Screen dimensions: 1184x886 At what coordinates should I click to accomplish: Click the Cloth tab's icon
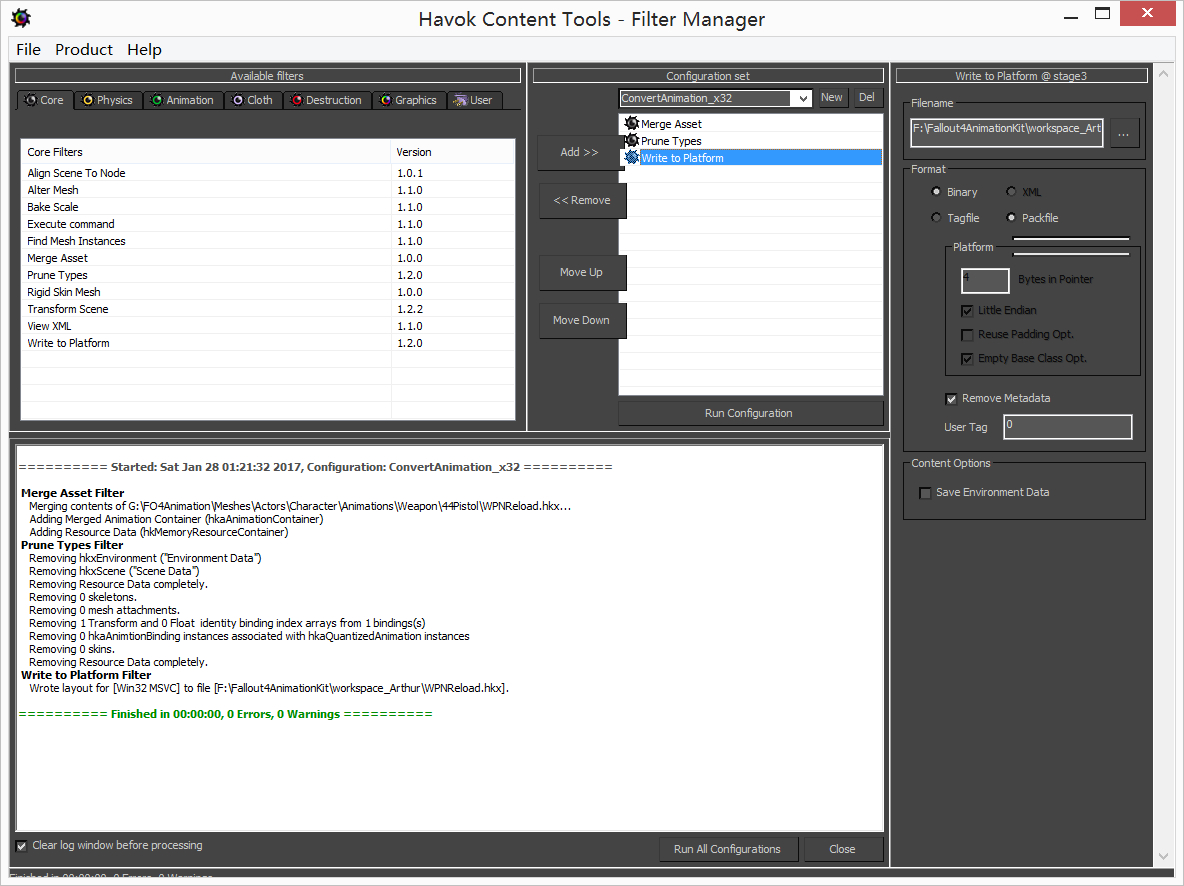238,100
